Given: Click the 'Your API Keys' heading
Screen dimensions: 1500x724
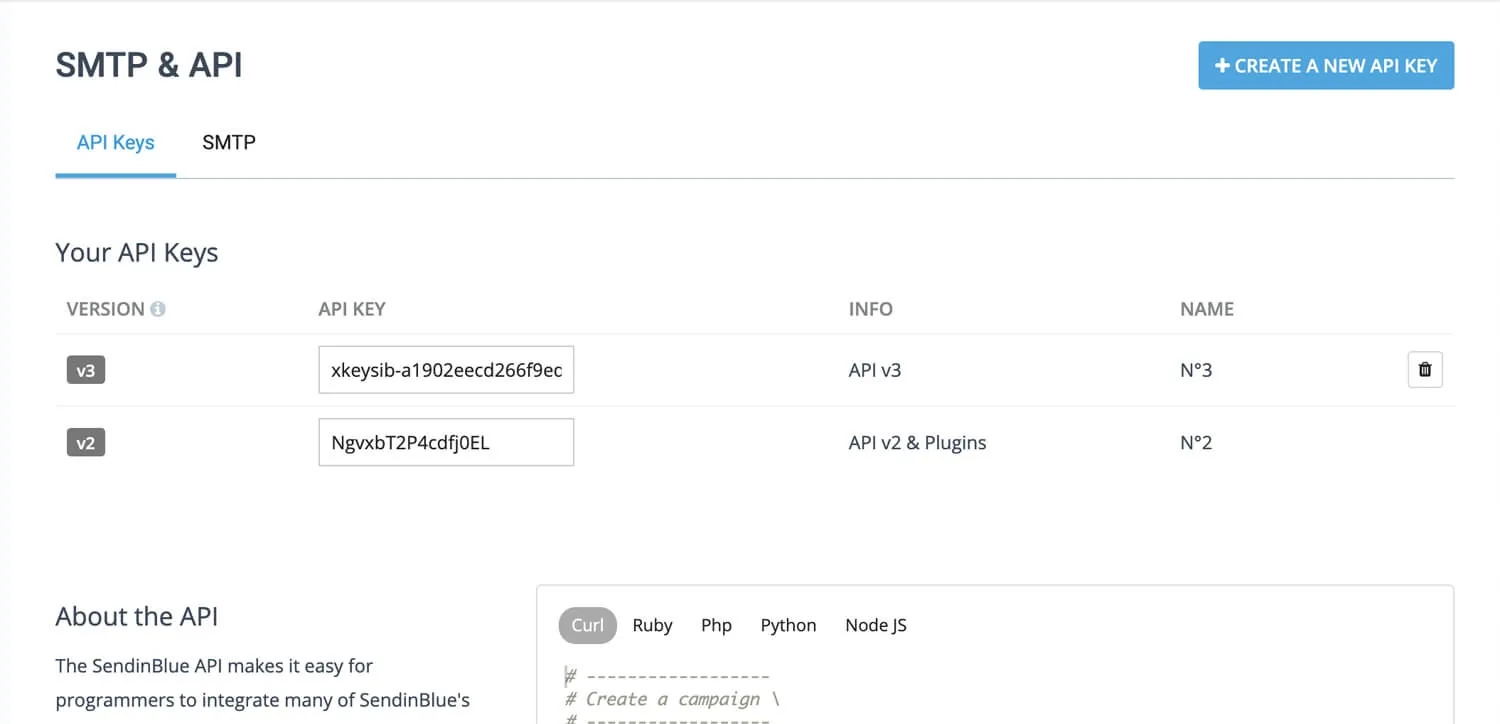Looking at the screenshot, I should [x=137, y=252].
